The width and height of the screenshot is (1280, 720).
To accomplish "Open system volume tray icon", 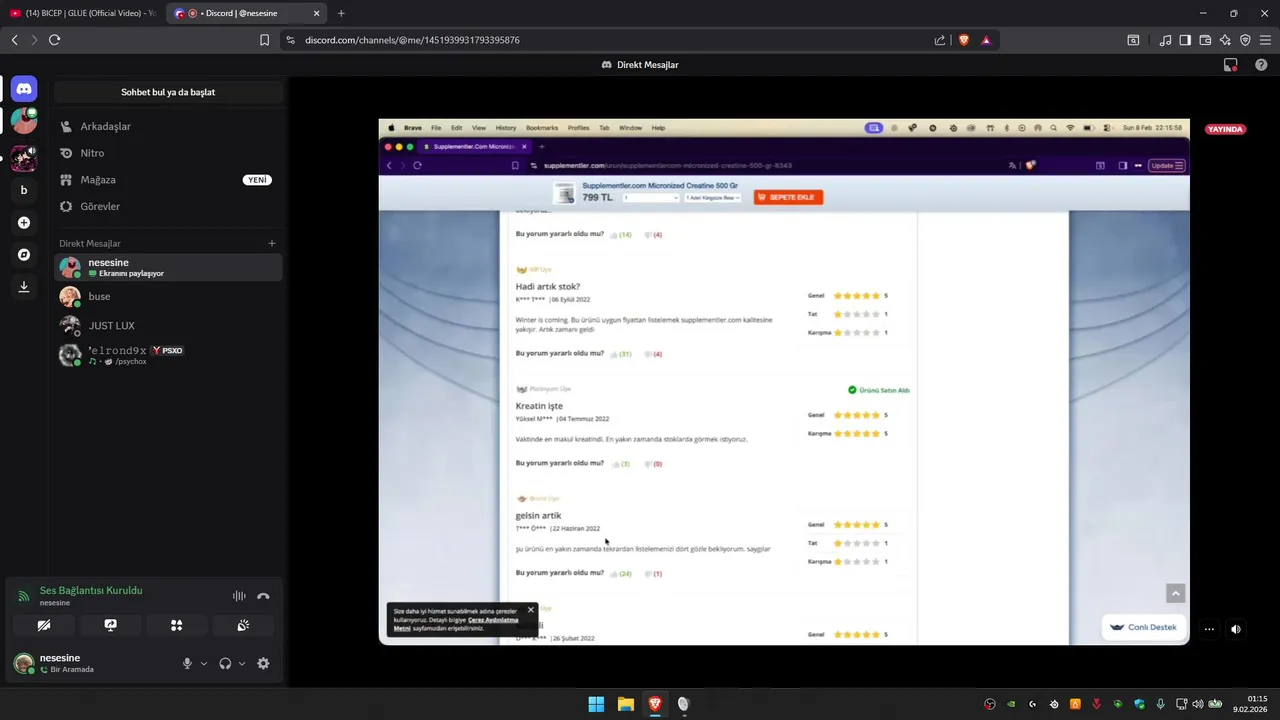I will click(x=1198, y=704).
